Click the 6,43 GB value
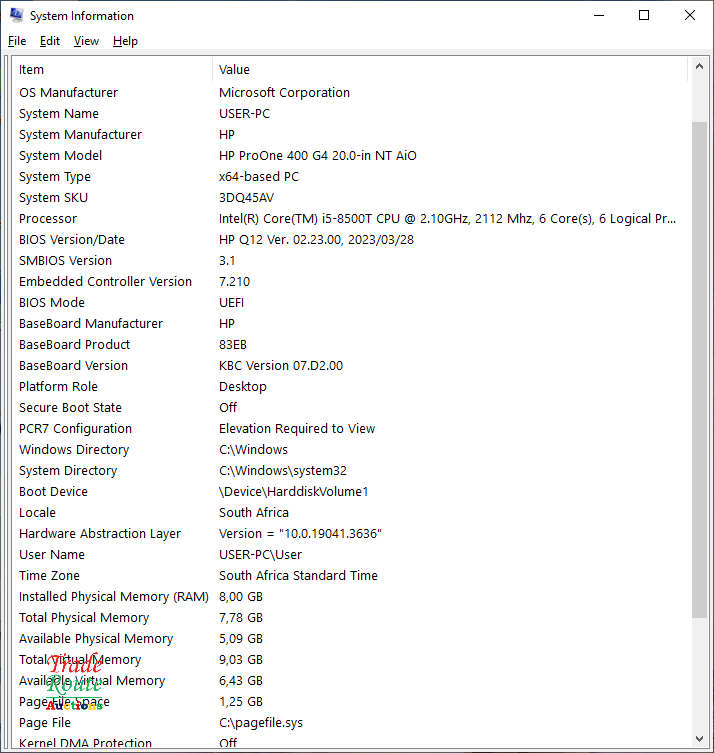 241,681
